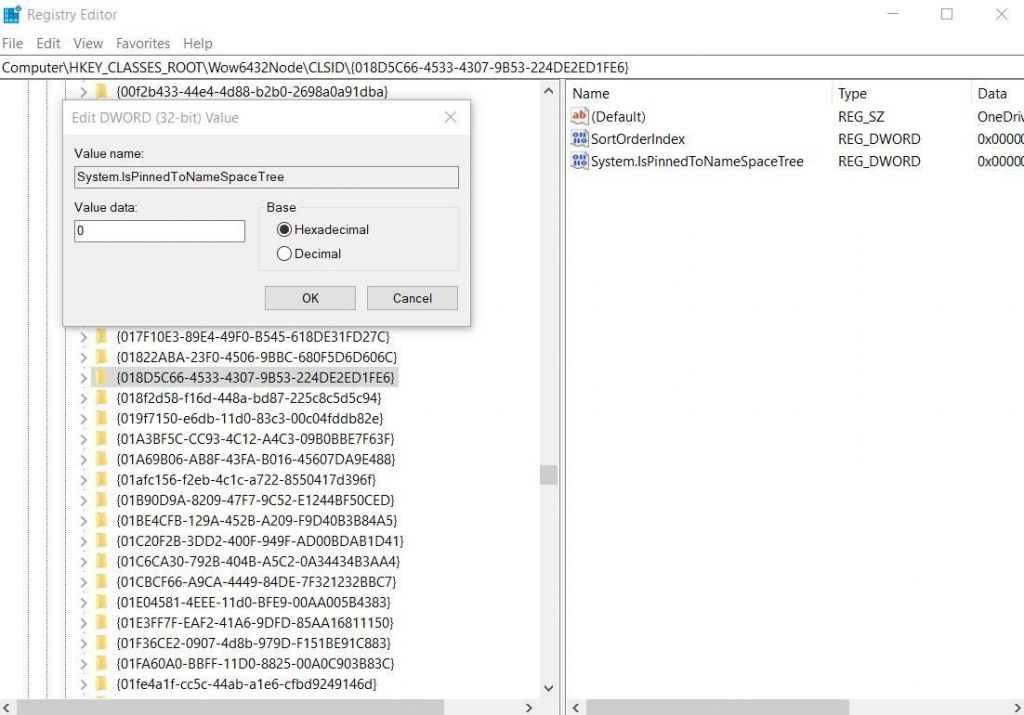Click the REG_SZ icon beside (Default)
1024x715 pixels.
pyautogui.click(x=579, y=116)
